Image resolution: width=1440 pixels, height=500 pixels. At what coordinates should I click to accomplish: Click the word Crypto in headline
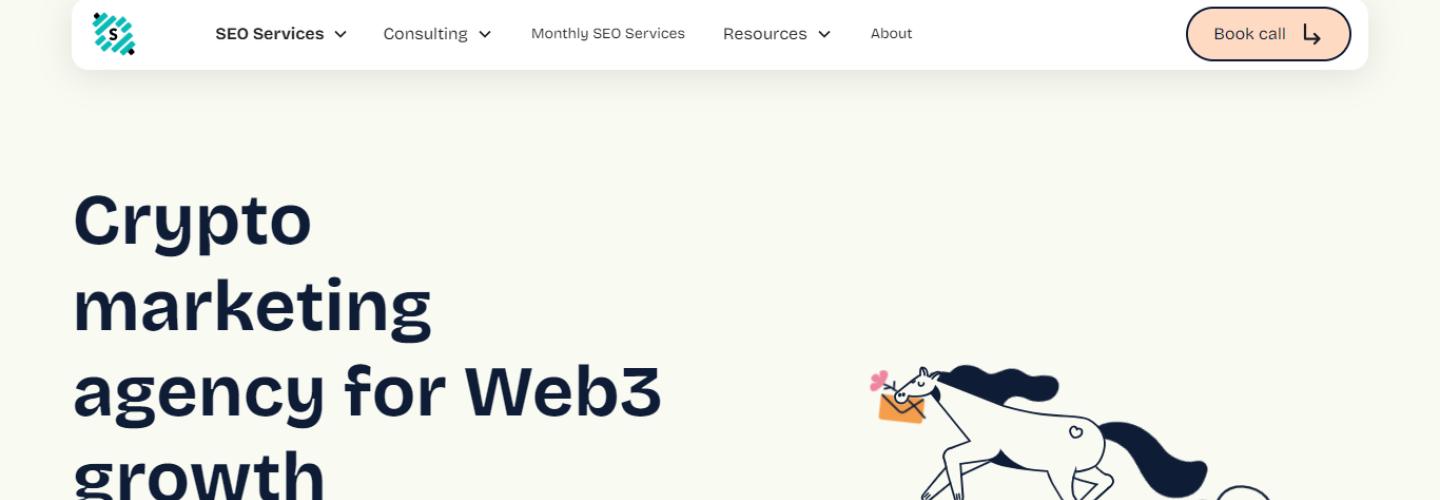192,222
